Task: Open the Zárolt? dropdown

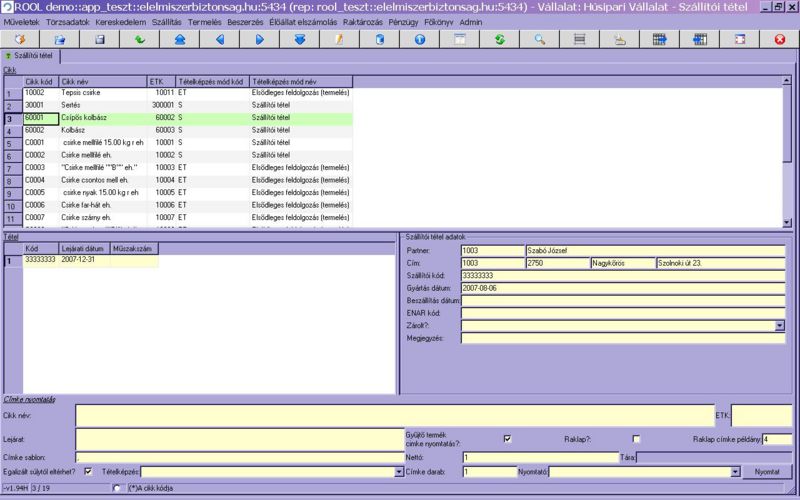Action: [x=779, y=325]
